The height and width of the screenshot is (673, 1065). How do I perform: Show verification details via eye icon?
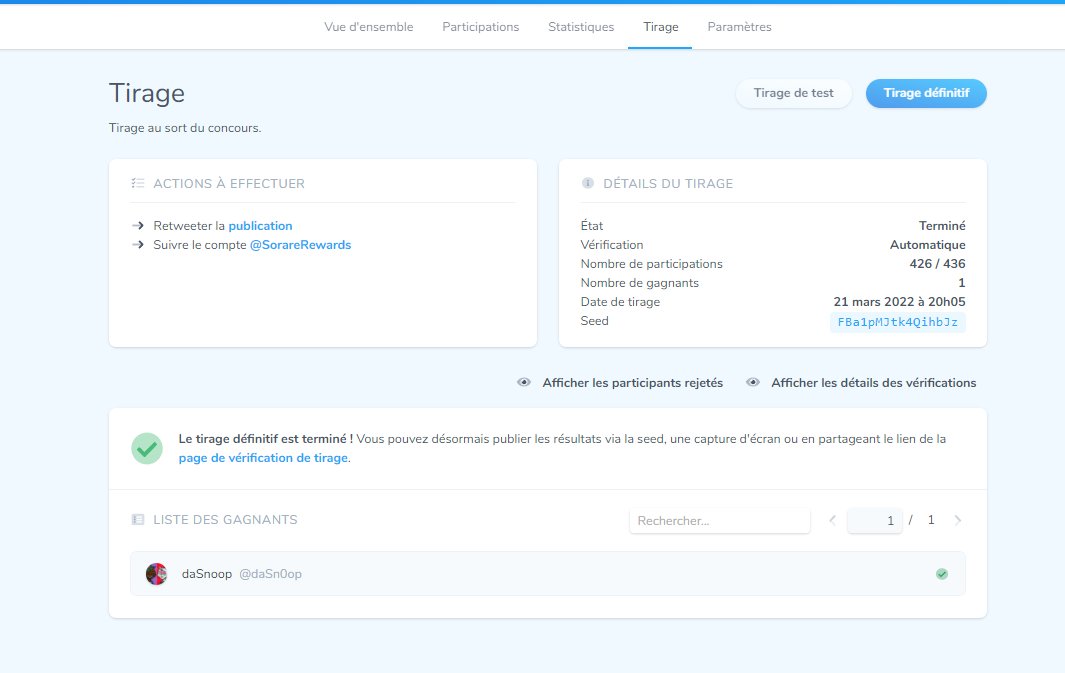click(x=752, y=382)
